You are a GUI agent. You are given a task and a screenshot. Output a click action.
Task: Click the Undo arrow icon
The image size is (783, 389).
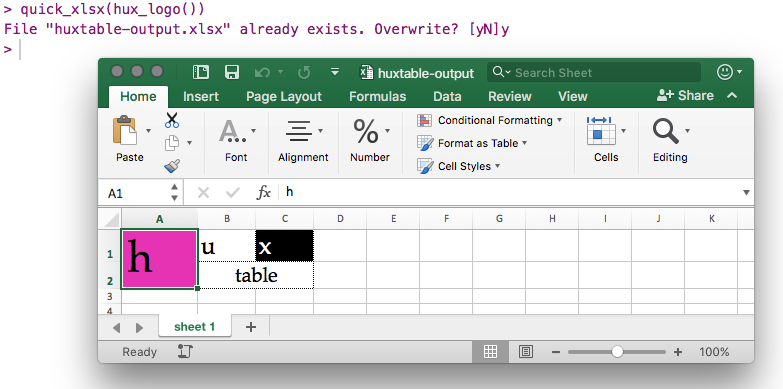point(263,73)
